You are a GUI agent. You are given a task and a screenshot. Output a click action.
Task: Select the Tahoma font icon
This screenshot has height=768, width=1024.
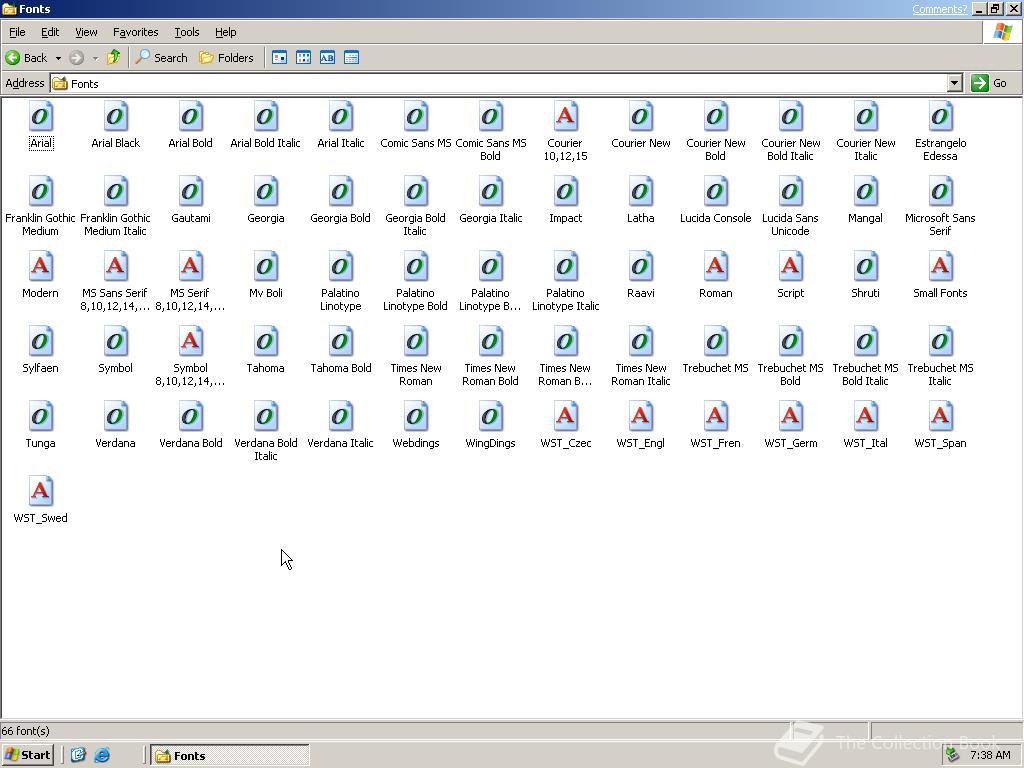coord(266,342)
